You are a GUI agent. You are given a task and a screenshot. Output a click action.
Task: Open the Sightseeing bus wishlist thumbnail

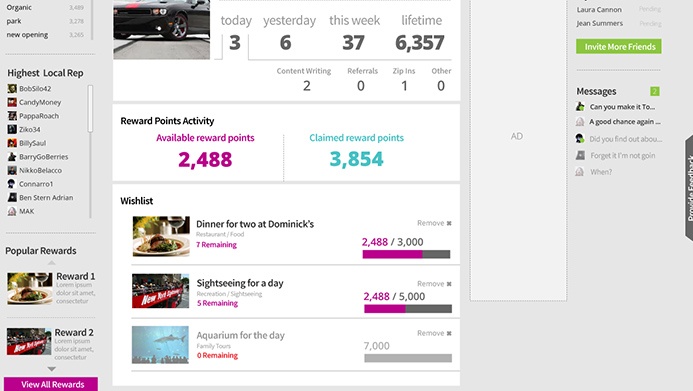pos(160,291)
